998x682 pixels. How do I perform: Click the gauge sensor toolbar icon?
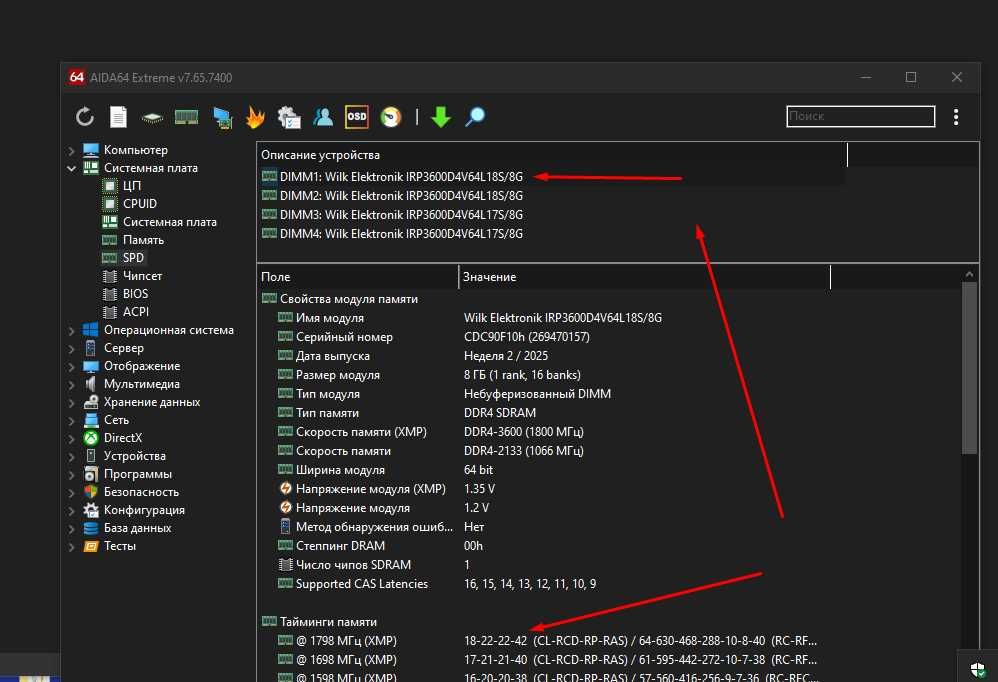coord(391,117)
